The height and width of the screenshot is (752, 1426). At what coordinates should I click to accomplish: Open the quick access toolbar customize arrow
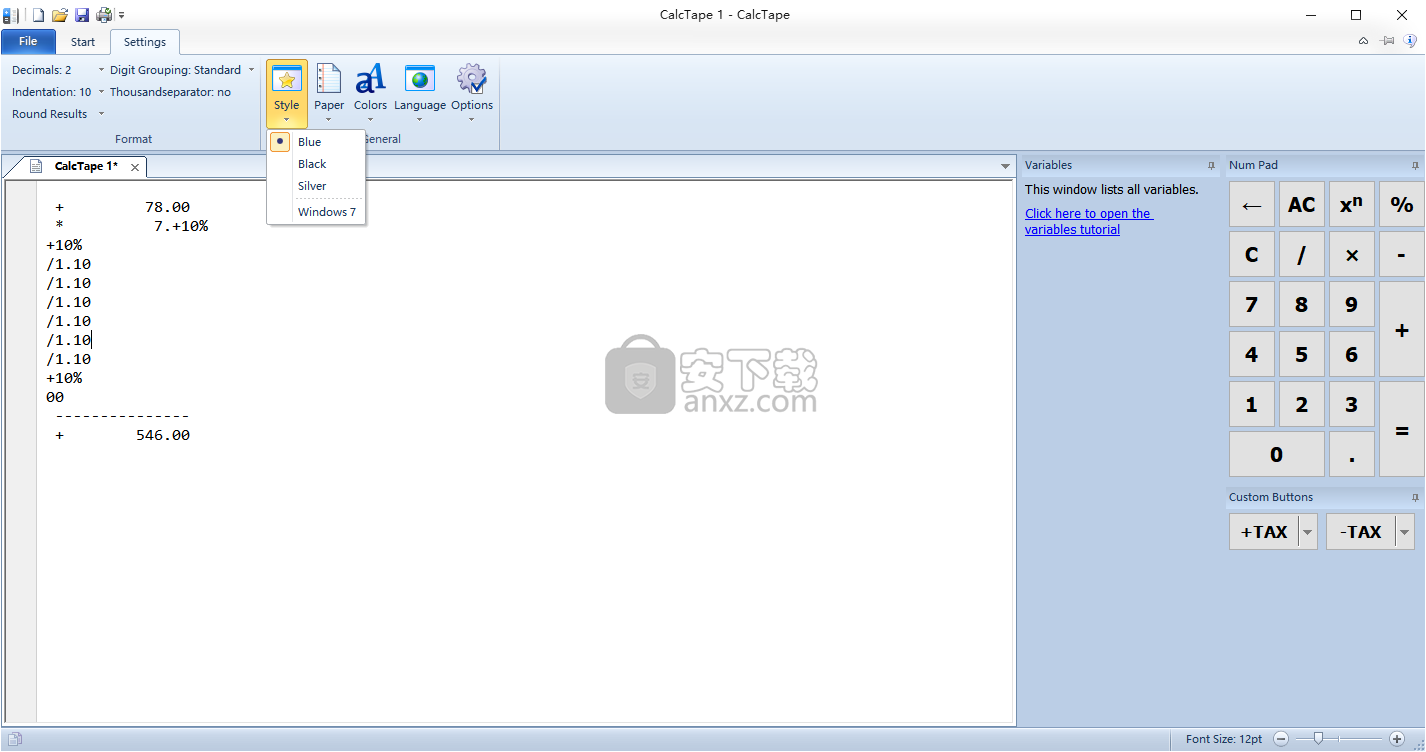(122, 15)
